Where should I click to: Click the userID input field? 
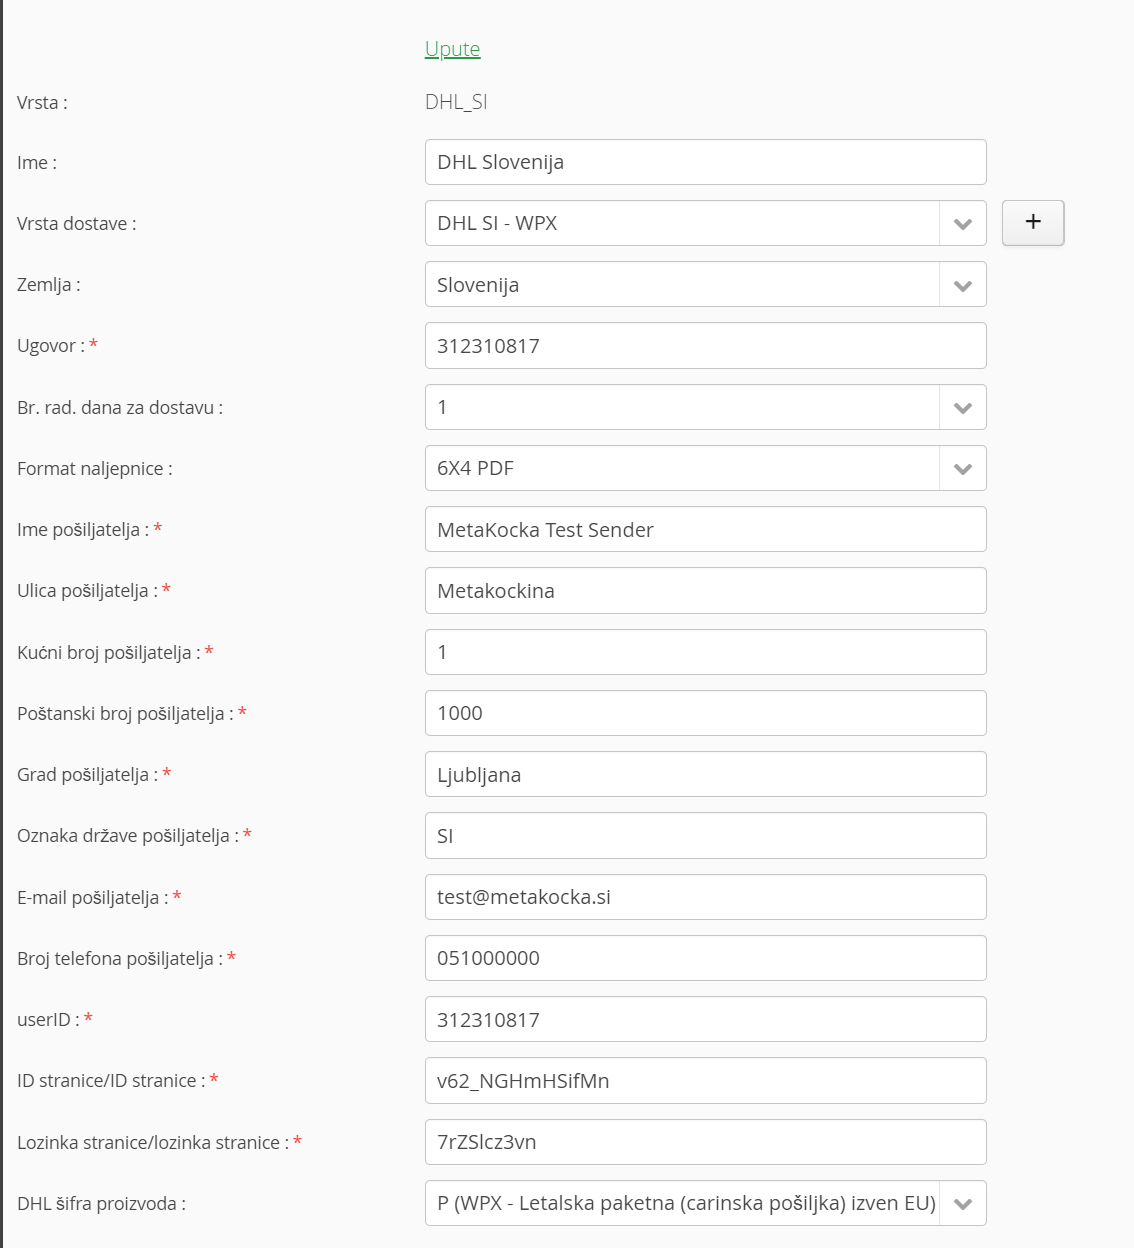pos(705,1019)
